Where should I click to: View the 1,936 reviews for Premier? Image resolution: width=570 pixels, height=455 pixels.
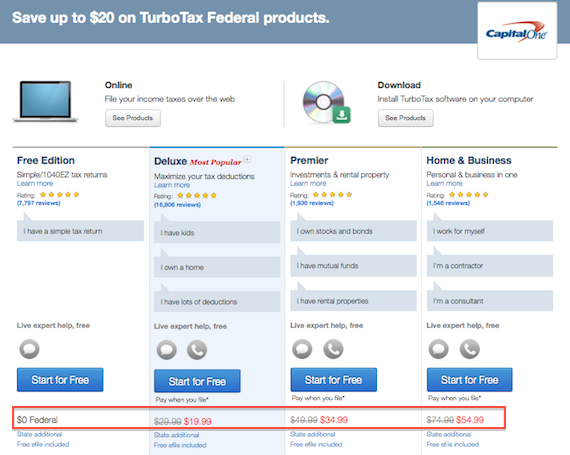[x=312, y=203]
